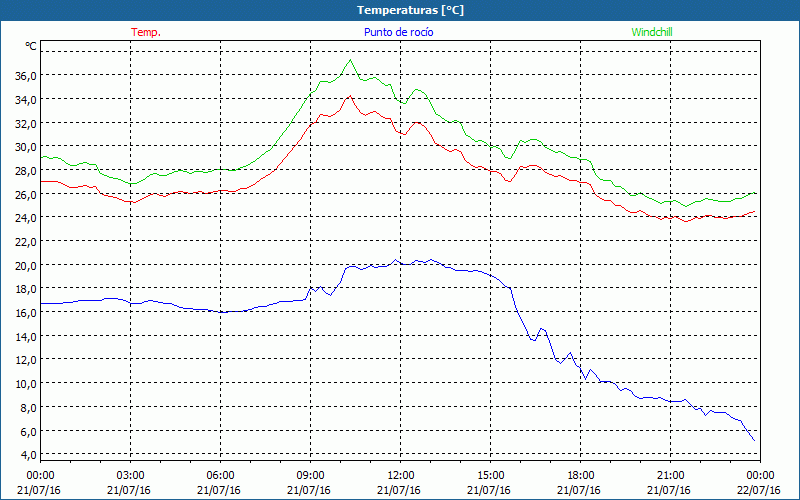Click the 09:00 time axis label
This screenshot has width=800, height=500.
tap(310, 476)
